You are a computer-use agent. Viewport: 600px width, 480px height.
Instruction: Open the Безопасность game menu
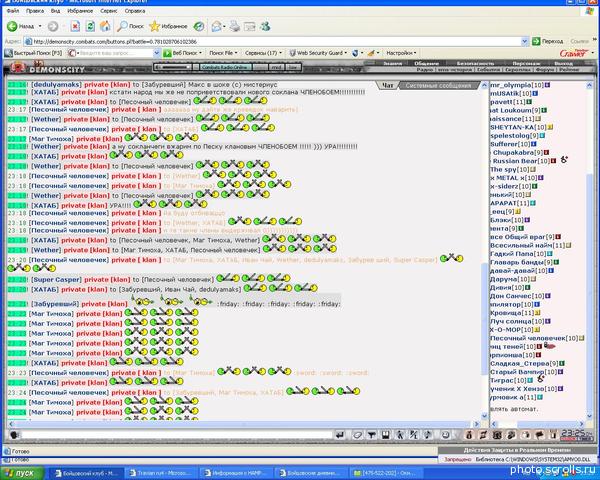coord(475,63)
